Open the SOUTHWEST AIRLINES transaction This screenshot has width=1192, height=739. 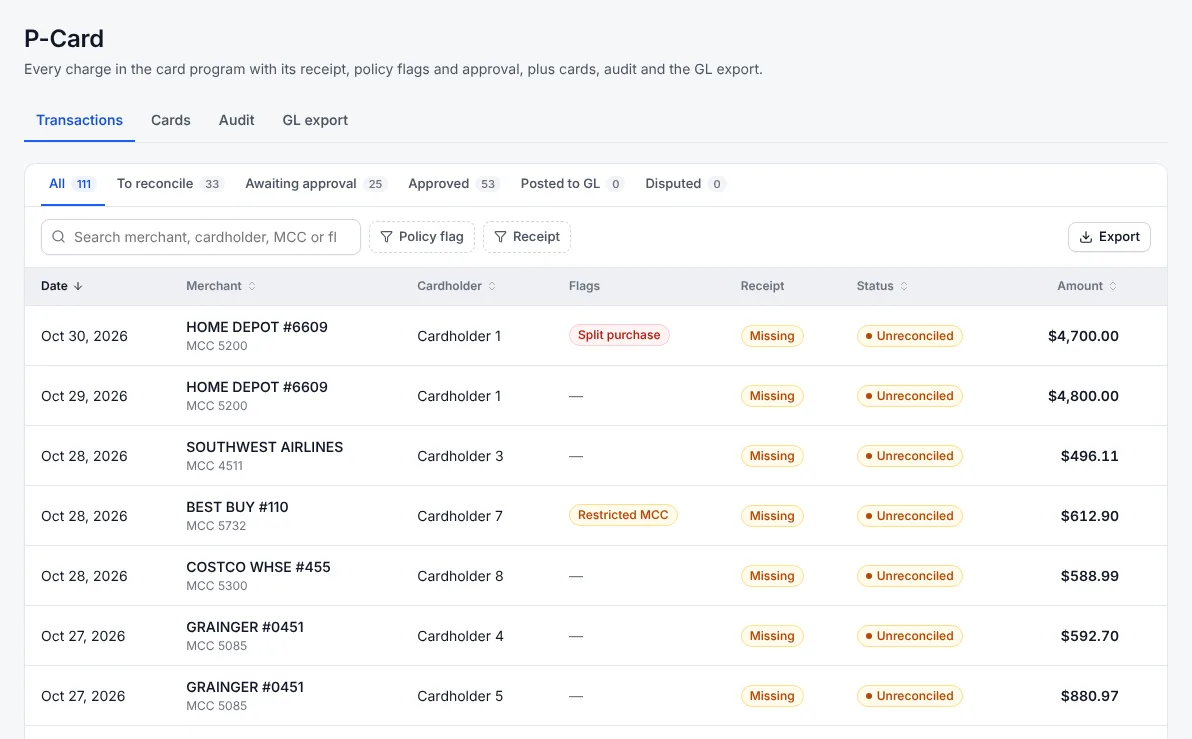(265, 447)
